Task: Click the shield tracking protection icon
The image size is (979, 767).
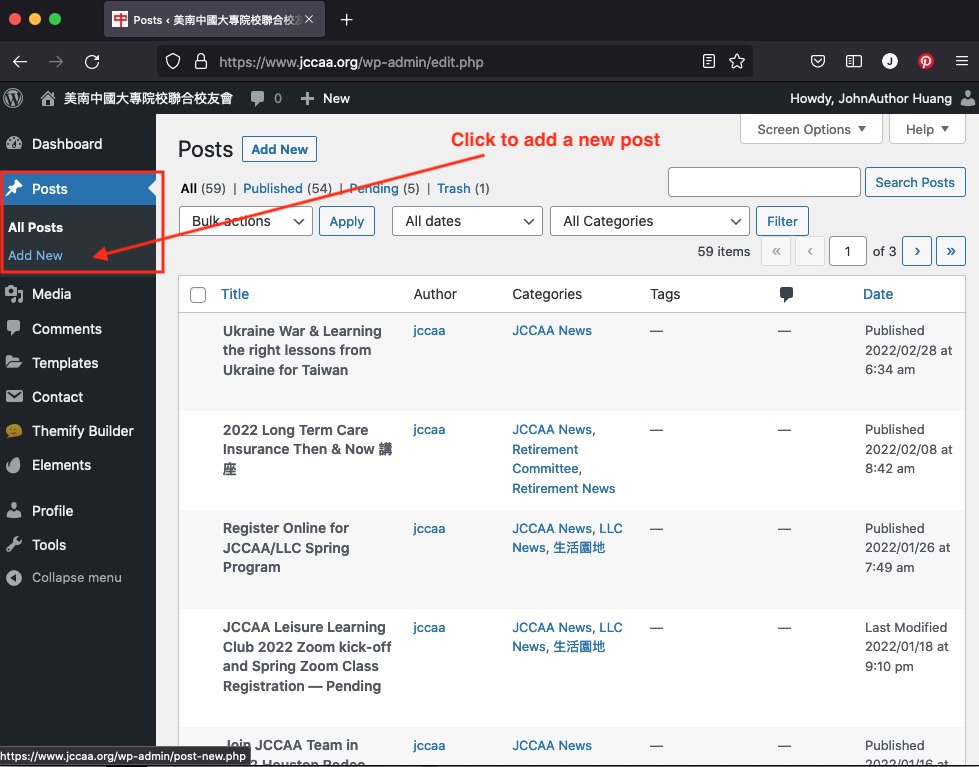Action: click(x=173, y=61)
